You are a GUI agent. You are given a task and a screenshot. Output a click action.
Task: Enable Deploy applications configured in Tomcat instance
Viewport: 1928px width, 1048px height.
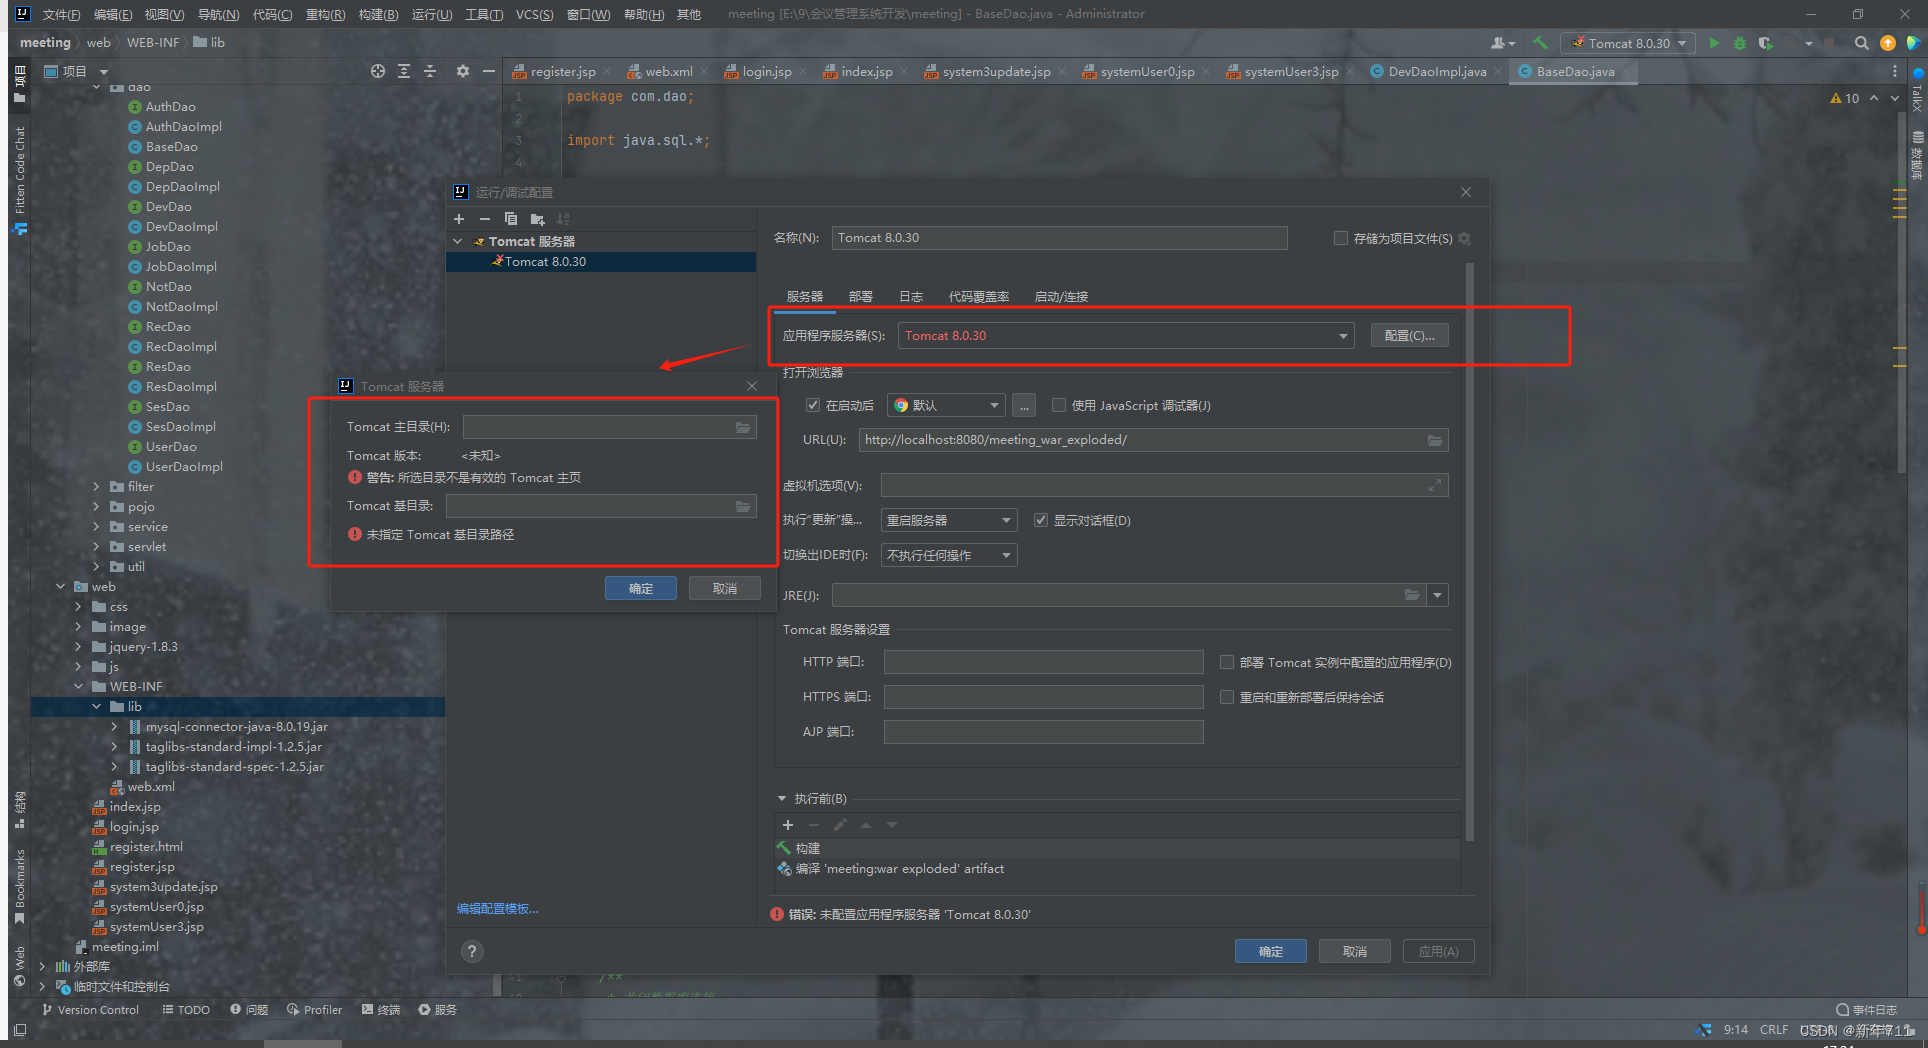point(1227,662)
